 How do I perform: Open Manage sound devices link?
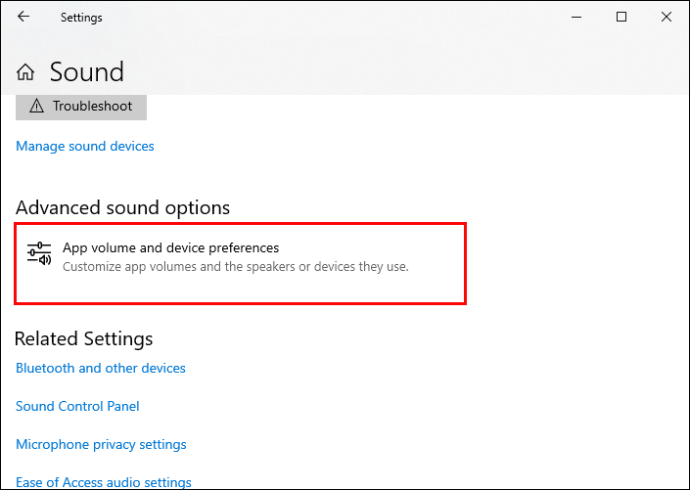[85, 146]
